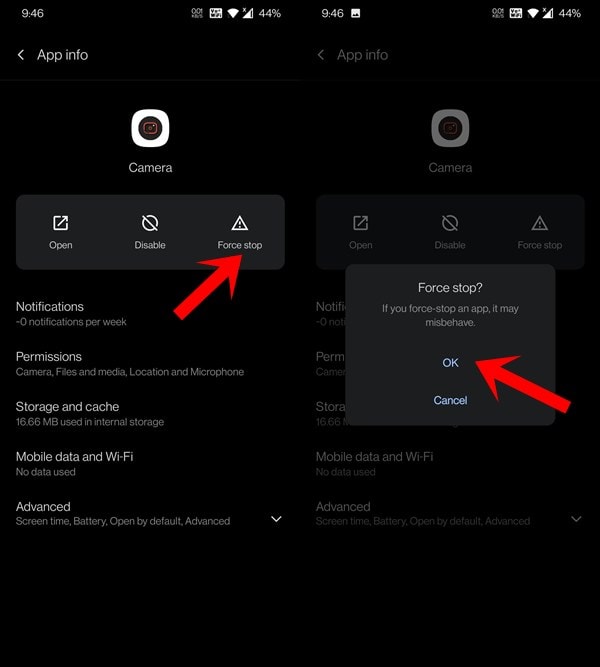Tap the Disable icon in the left panel

coord(150,223)
